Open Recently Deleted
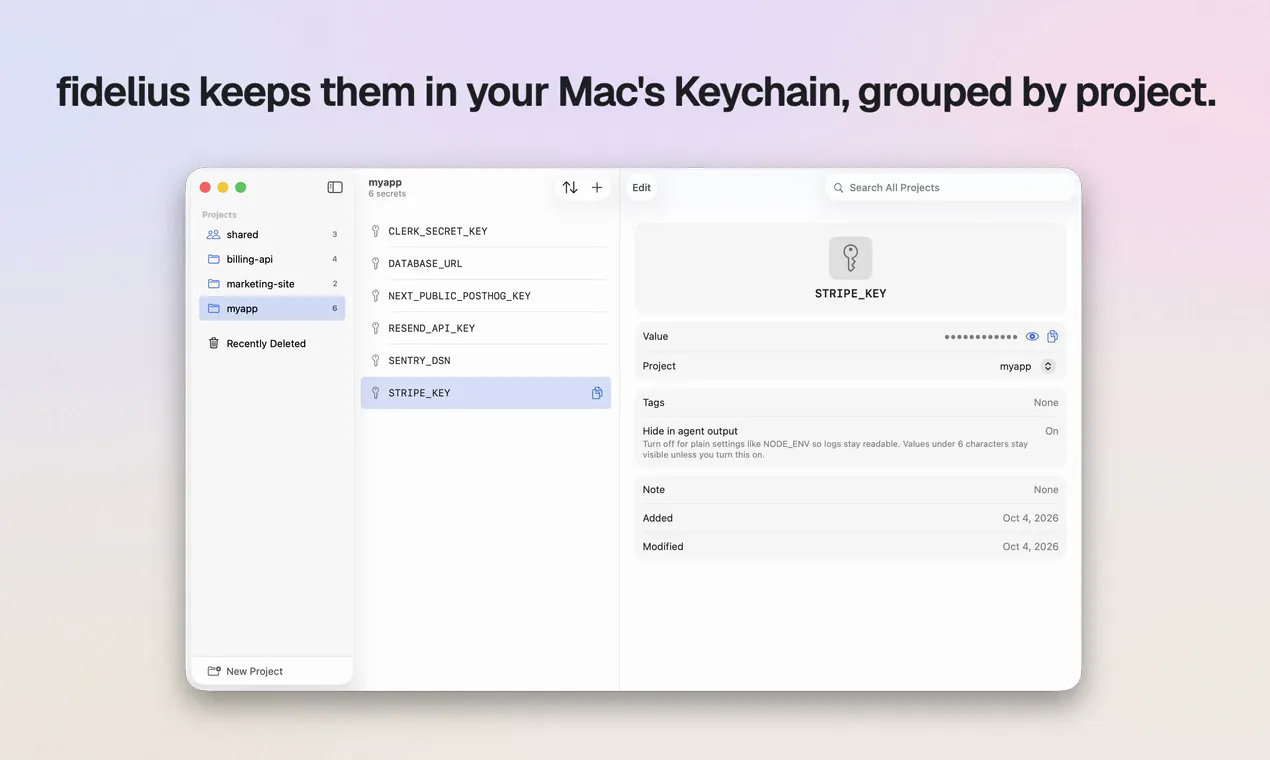1270x760 pixels. coord(272,343)
